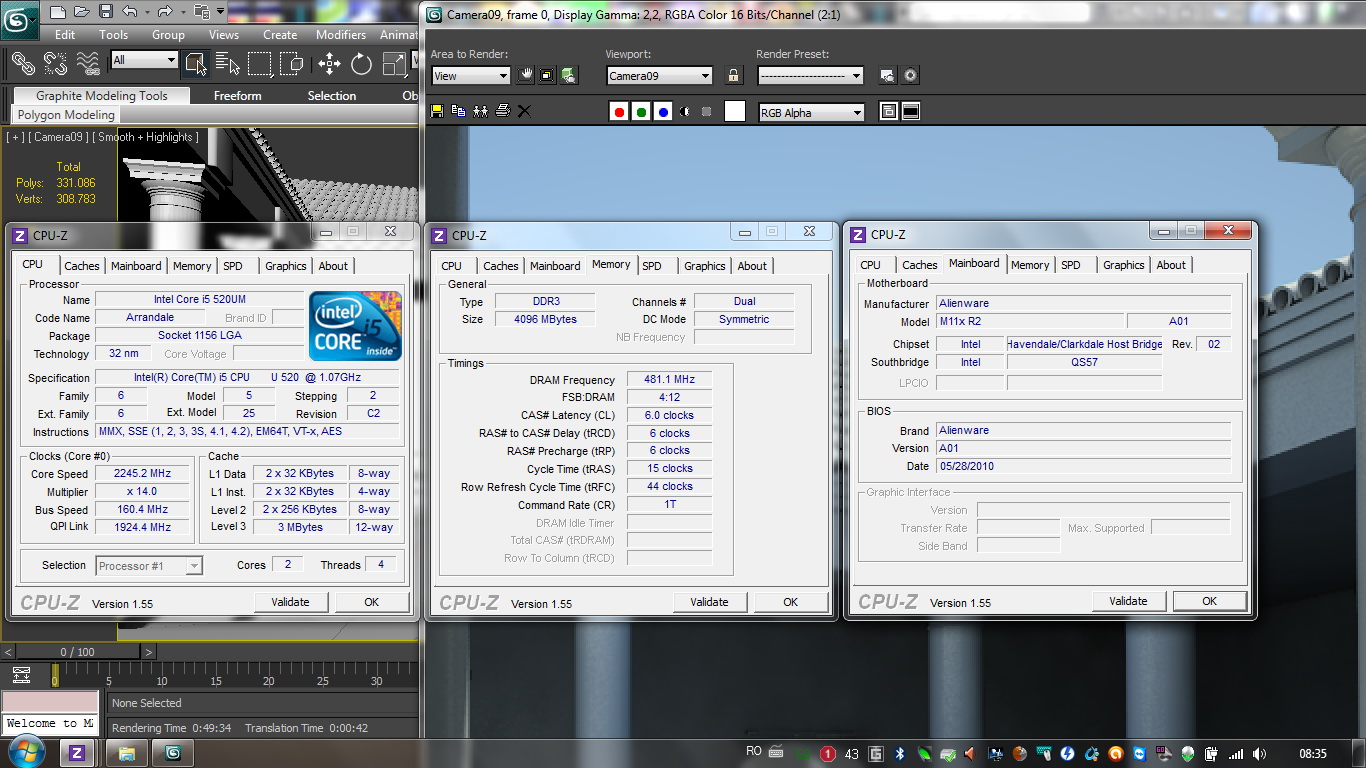
Task: Activate the Select and Rotate tool
Action: tap(361, 64)
